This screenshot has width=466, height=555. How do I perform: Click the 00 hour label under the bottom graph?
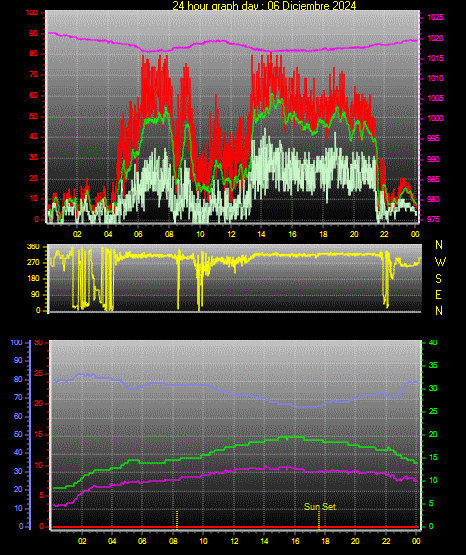(416, 541)
